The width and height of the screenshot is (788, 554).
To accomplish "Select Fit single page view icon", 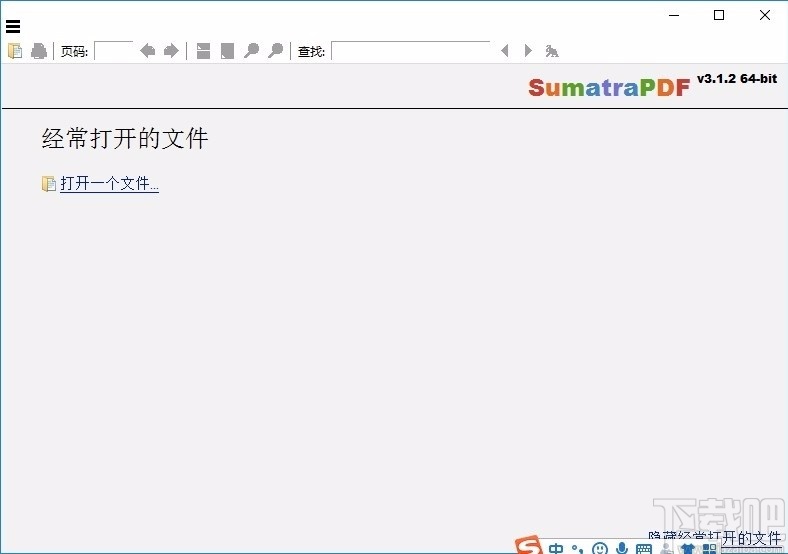I will (x=227, y=51).
